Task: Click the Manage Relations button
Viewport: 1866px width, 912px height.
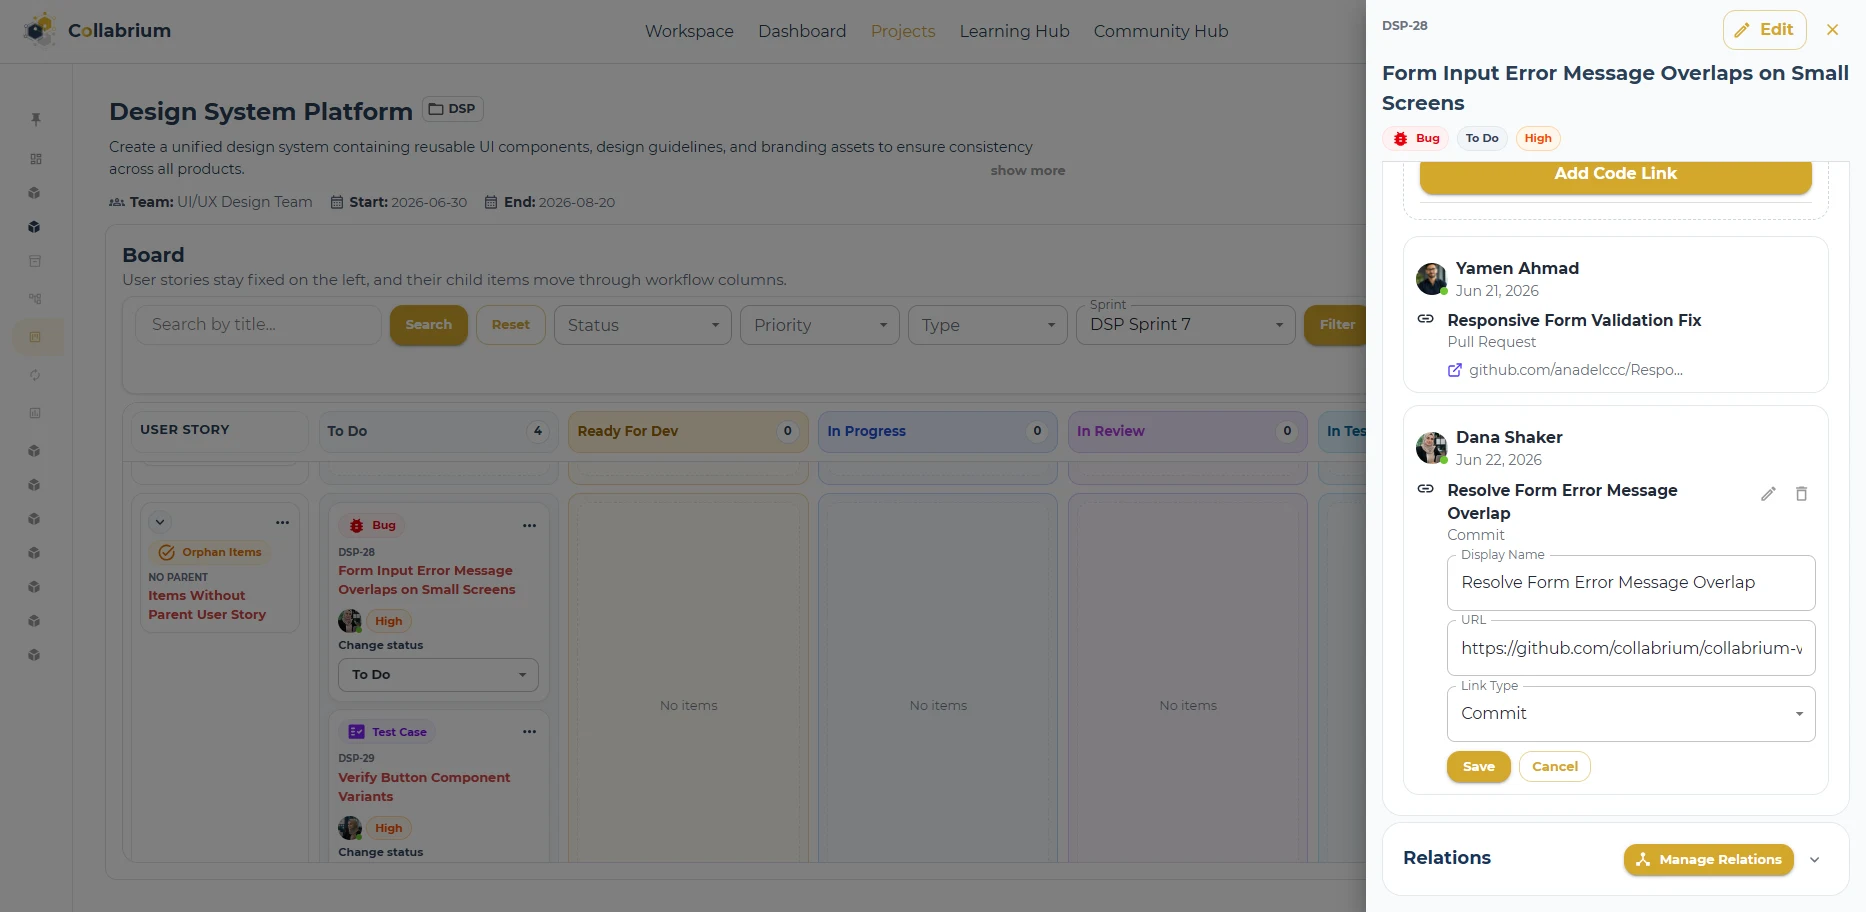Action: tap(1709, 860)
